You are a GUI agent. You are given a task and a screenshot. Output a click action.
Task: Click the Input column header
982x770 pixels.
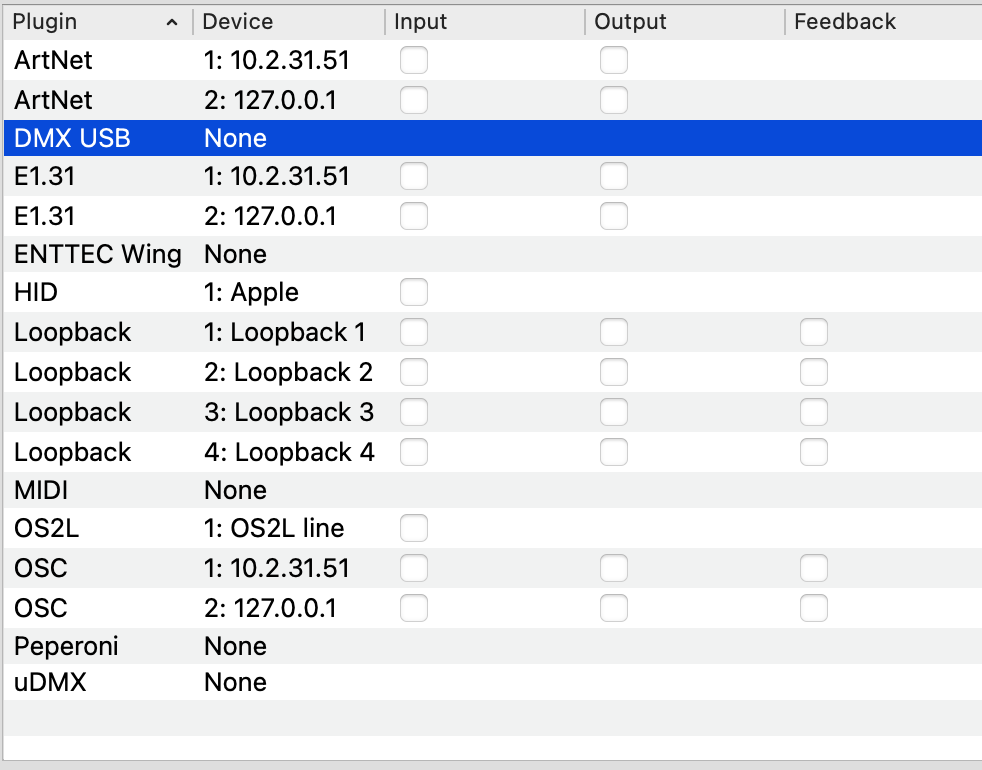[420, 21]
